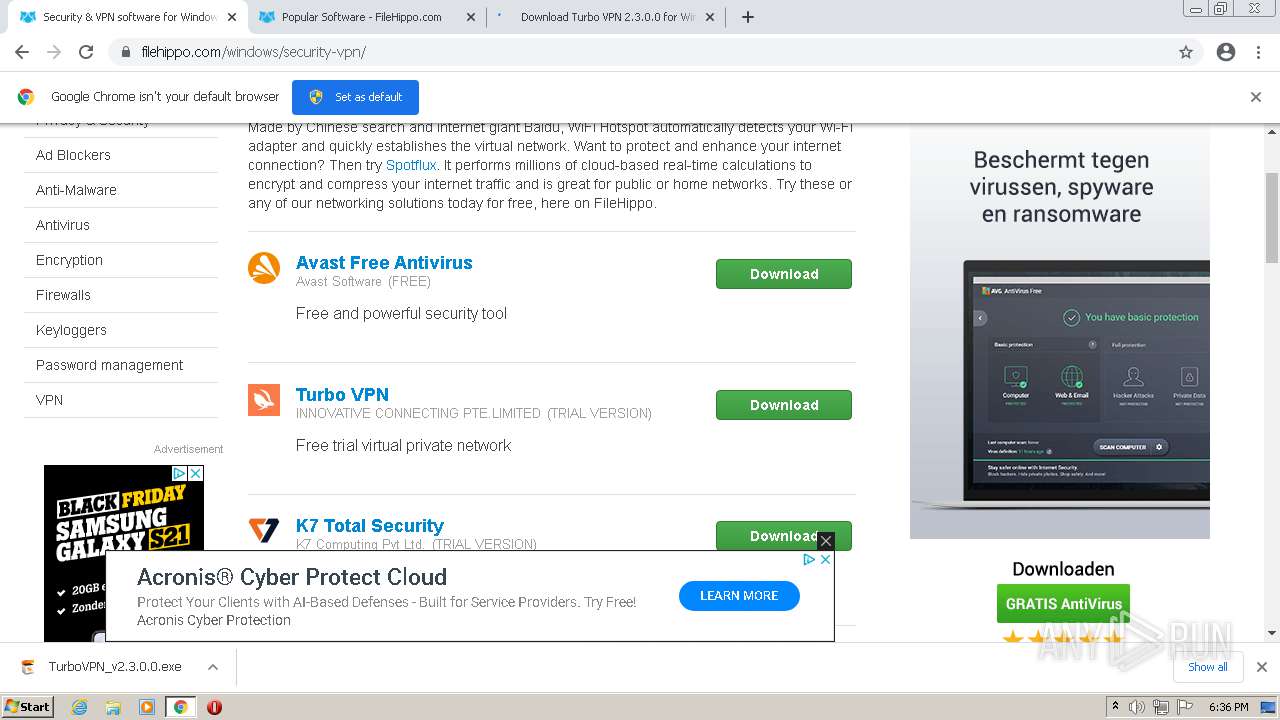The height and width of the screenshot is (720, 1280).
Task: Click the taskbar clock showing 6:36 PM
Action: 1228,707
